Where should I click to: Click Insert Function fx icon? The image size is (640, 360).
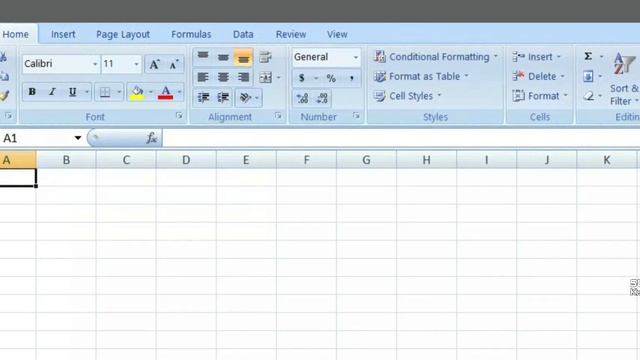[x=151, y=138]
